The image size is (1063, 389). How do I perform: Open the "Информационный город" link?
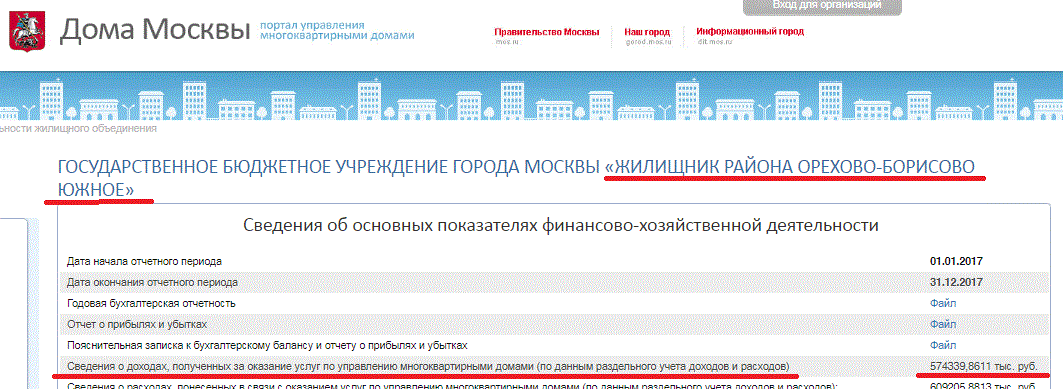750,32
